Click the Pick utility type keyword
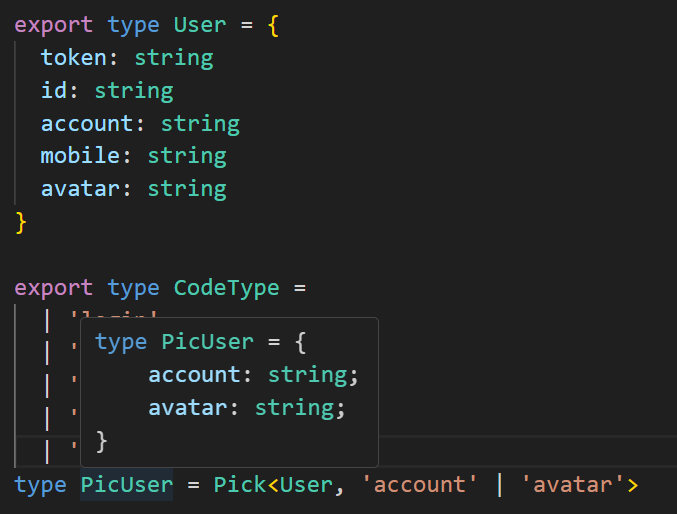This screenshot has width=677, height=514. click(x=239, y=486)
